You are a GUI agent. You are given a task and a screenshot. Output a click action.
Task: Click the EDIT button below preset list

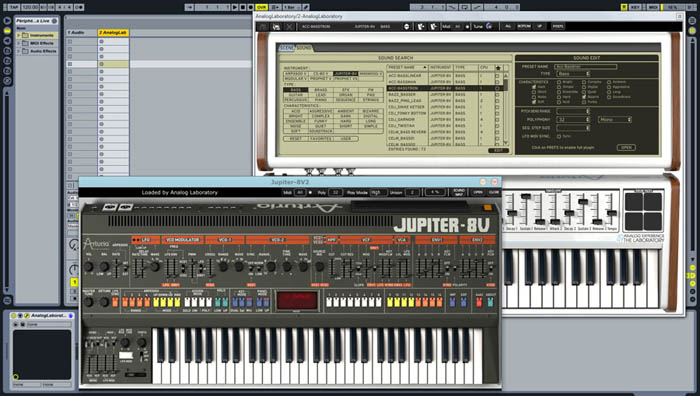pos(498,150)
